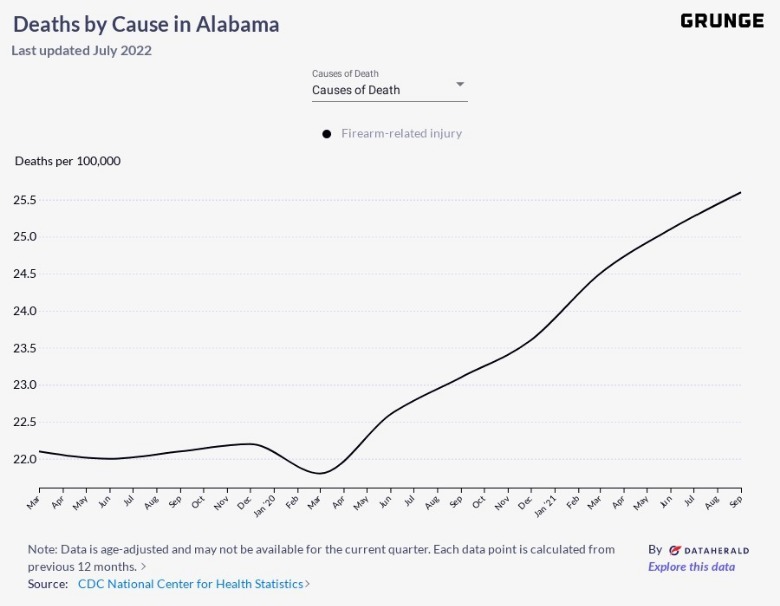Expand the note chevron after "previous 12 months."
Image resolution: width=780 pixels, height=606 pixels.
144,567
